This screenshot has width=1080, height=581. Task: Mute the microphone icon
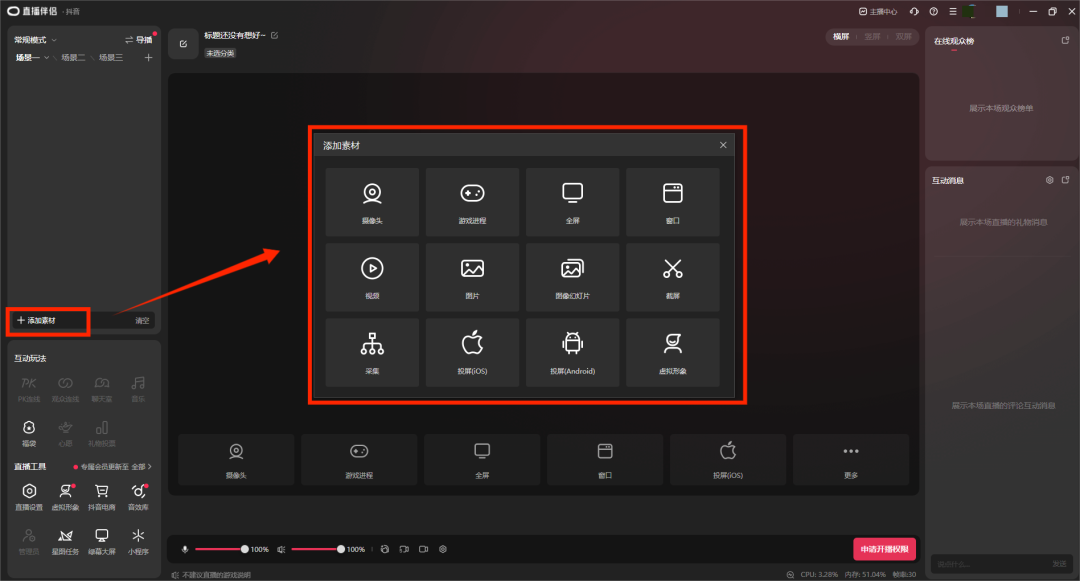[x=185, y=549]
